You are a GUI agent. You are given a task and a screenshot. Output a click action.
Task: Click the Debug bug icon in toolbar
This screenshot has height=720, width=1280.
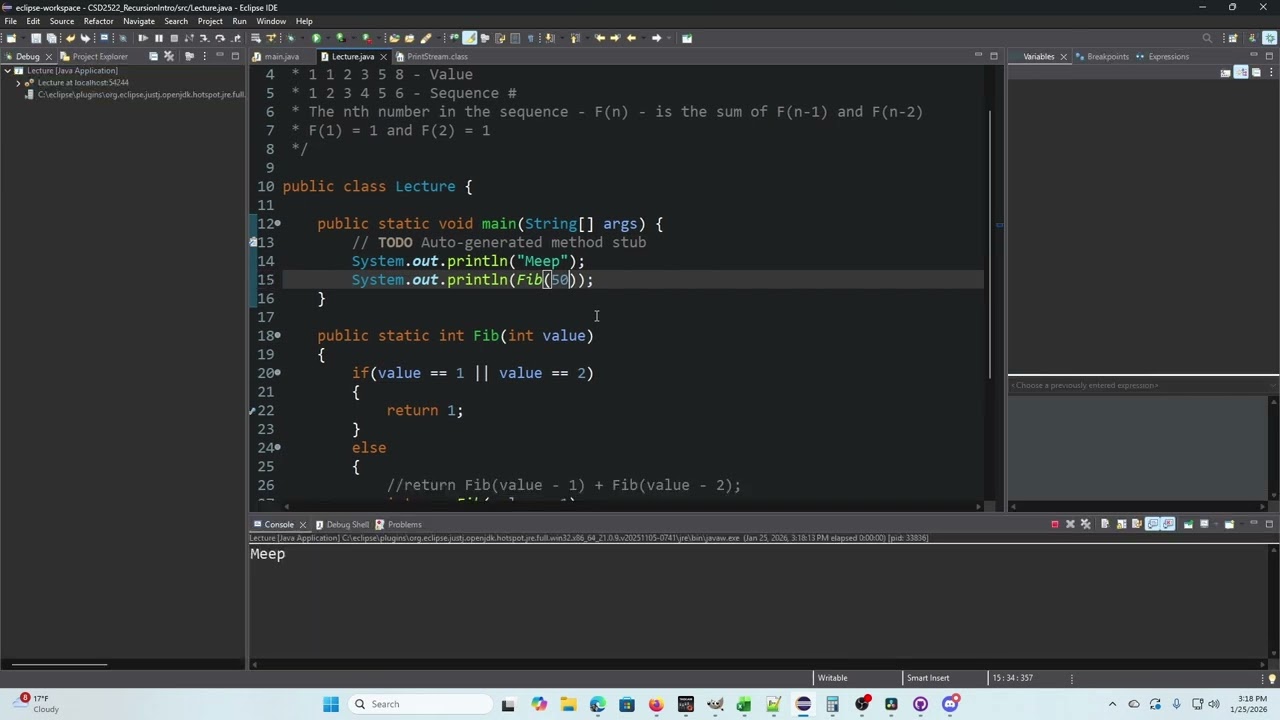click(291, 38)
